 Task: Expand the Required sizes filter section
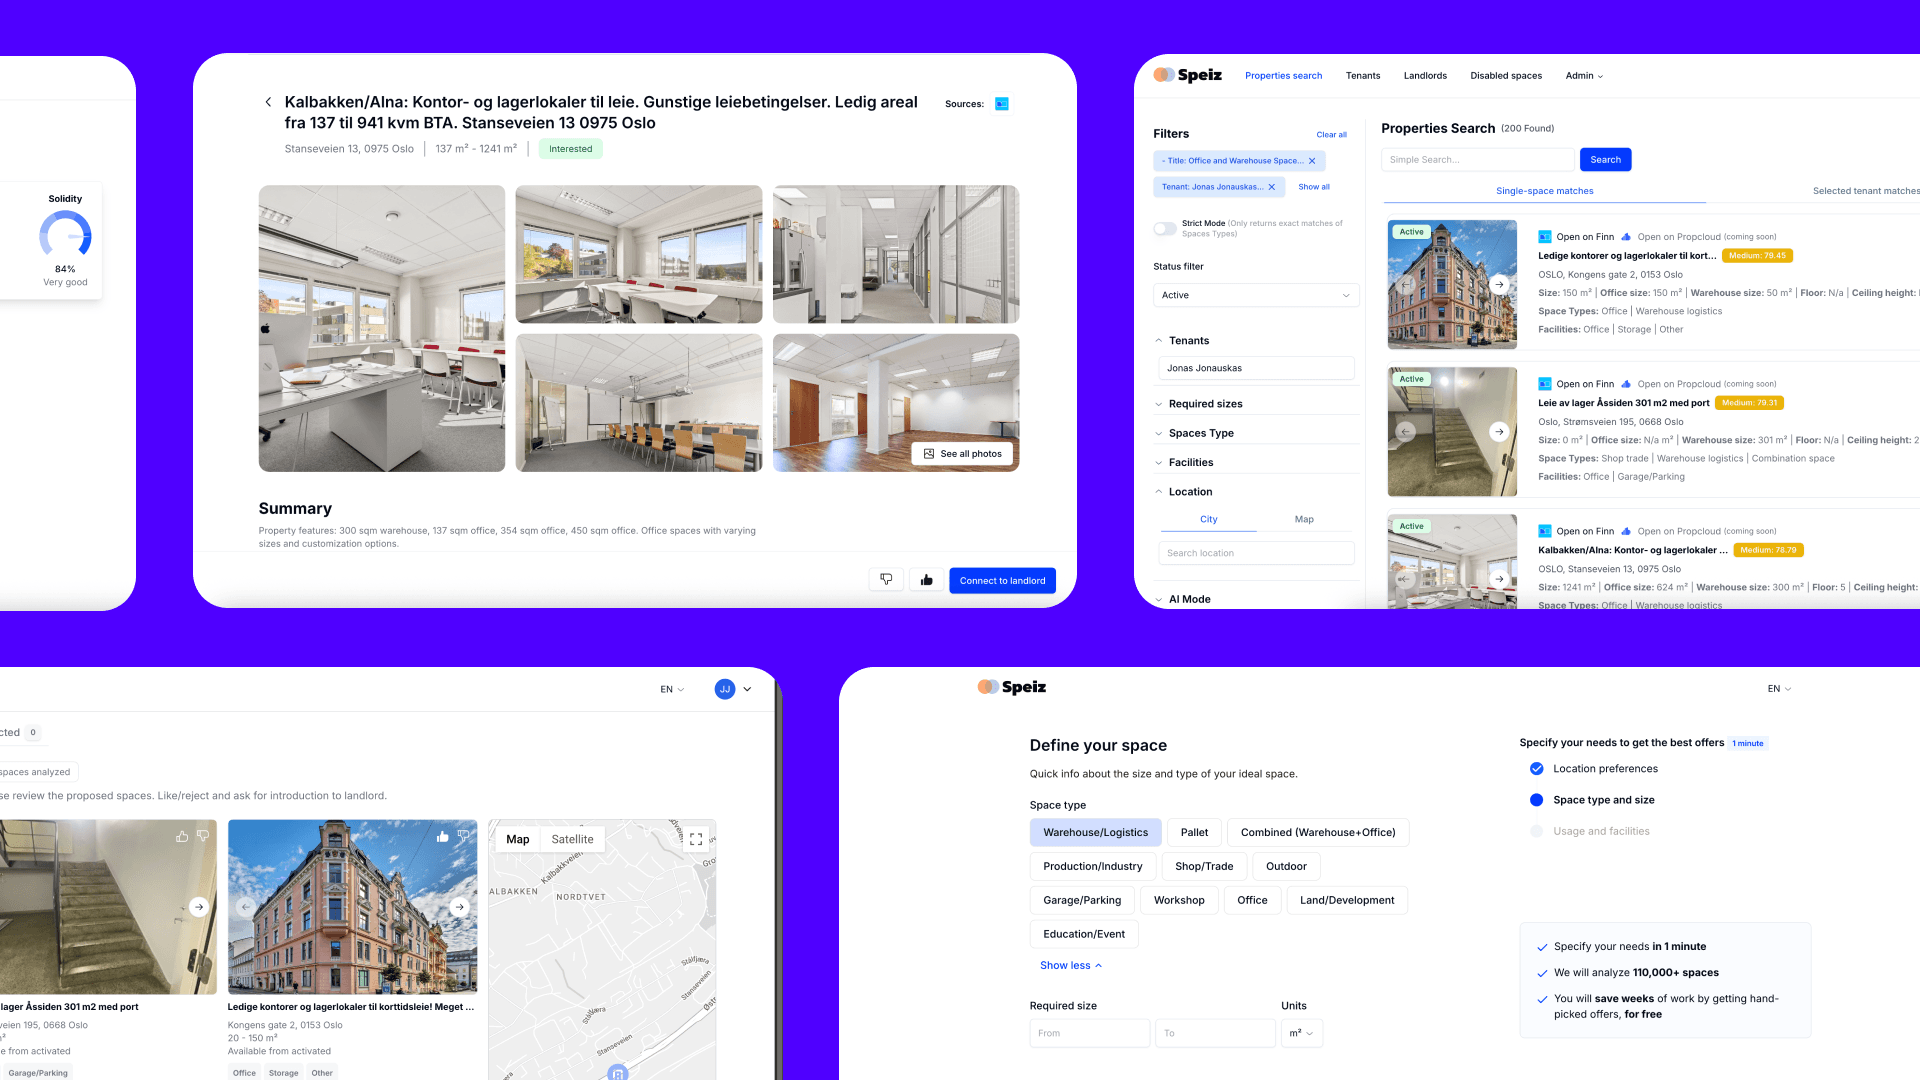pyautogui.click(x=1205, y=403)
